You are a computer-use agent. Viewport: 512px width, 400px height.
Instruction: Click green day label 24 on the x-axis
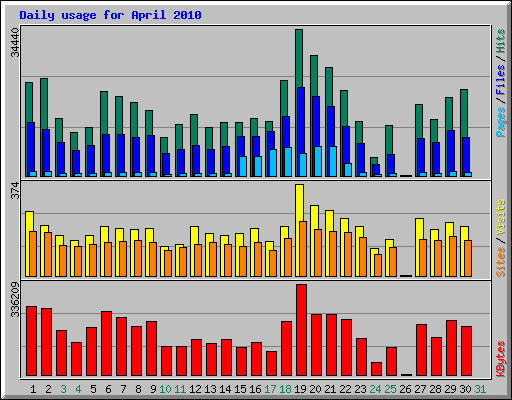pos(375,389)
